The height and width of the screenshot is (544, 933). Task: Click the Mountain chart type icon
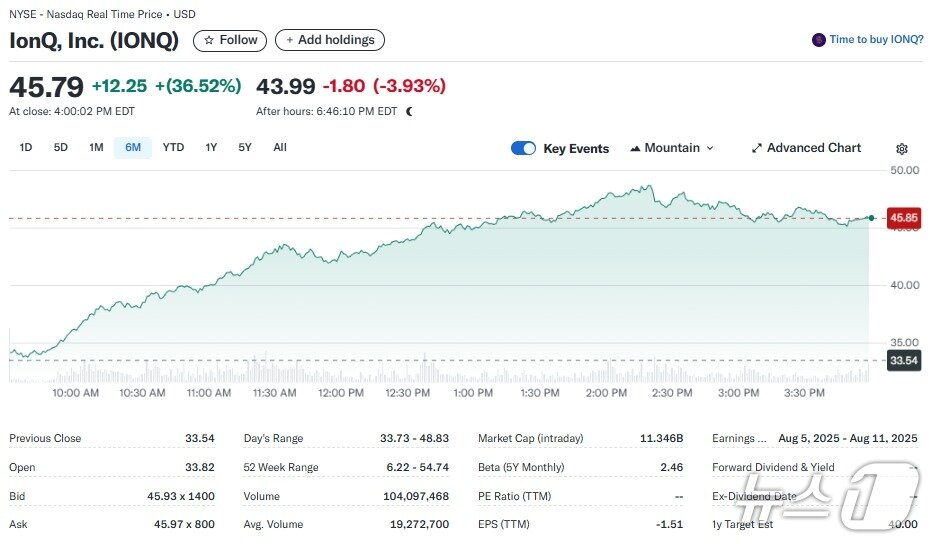[x=635, y=148]
